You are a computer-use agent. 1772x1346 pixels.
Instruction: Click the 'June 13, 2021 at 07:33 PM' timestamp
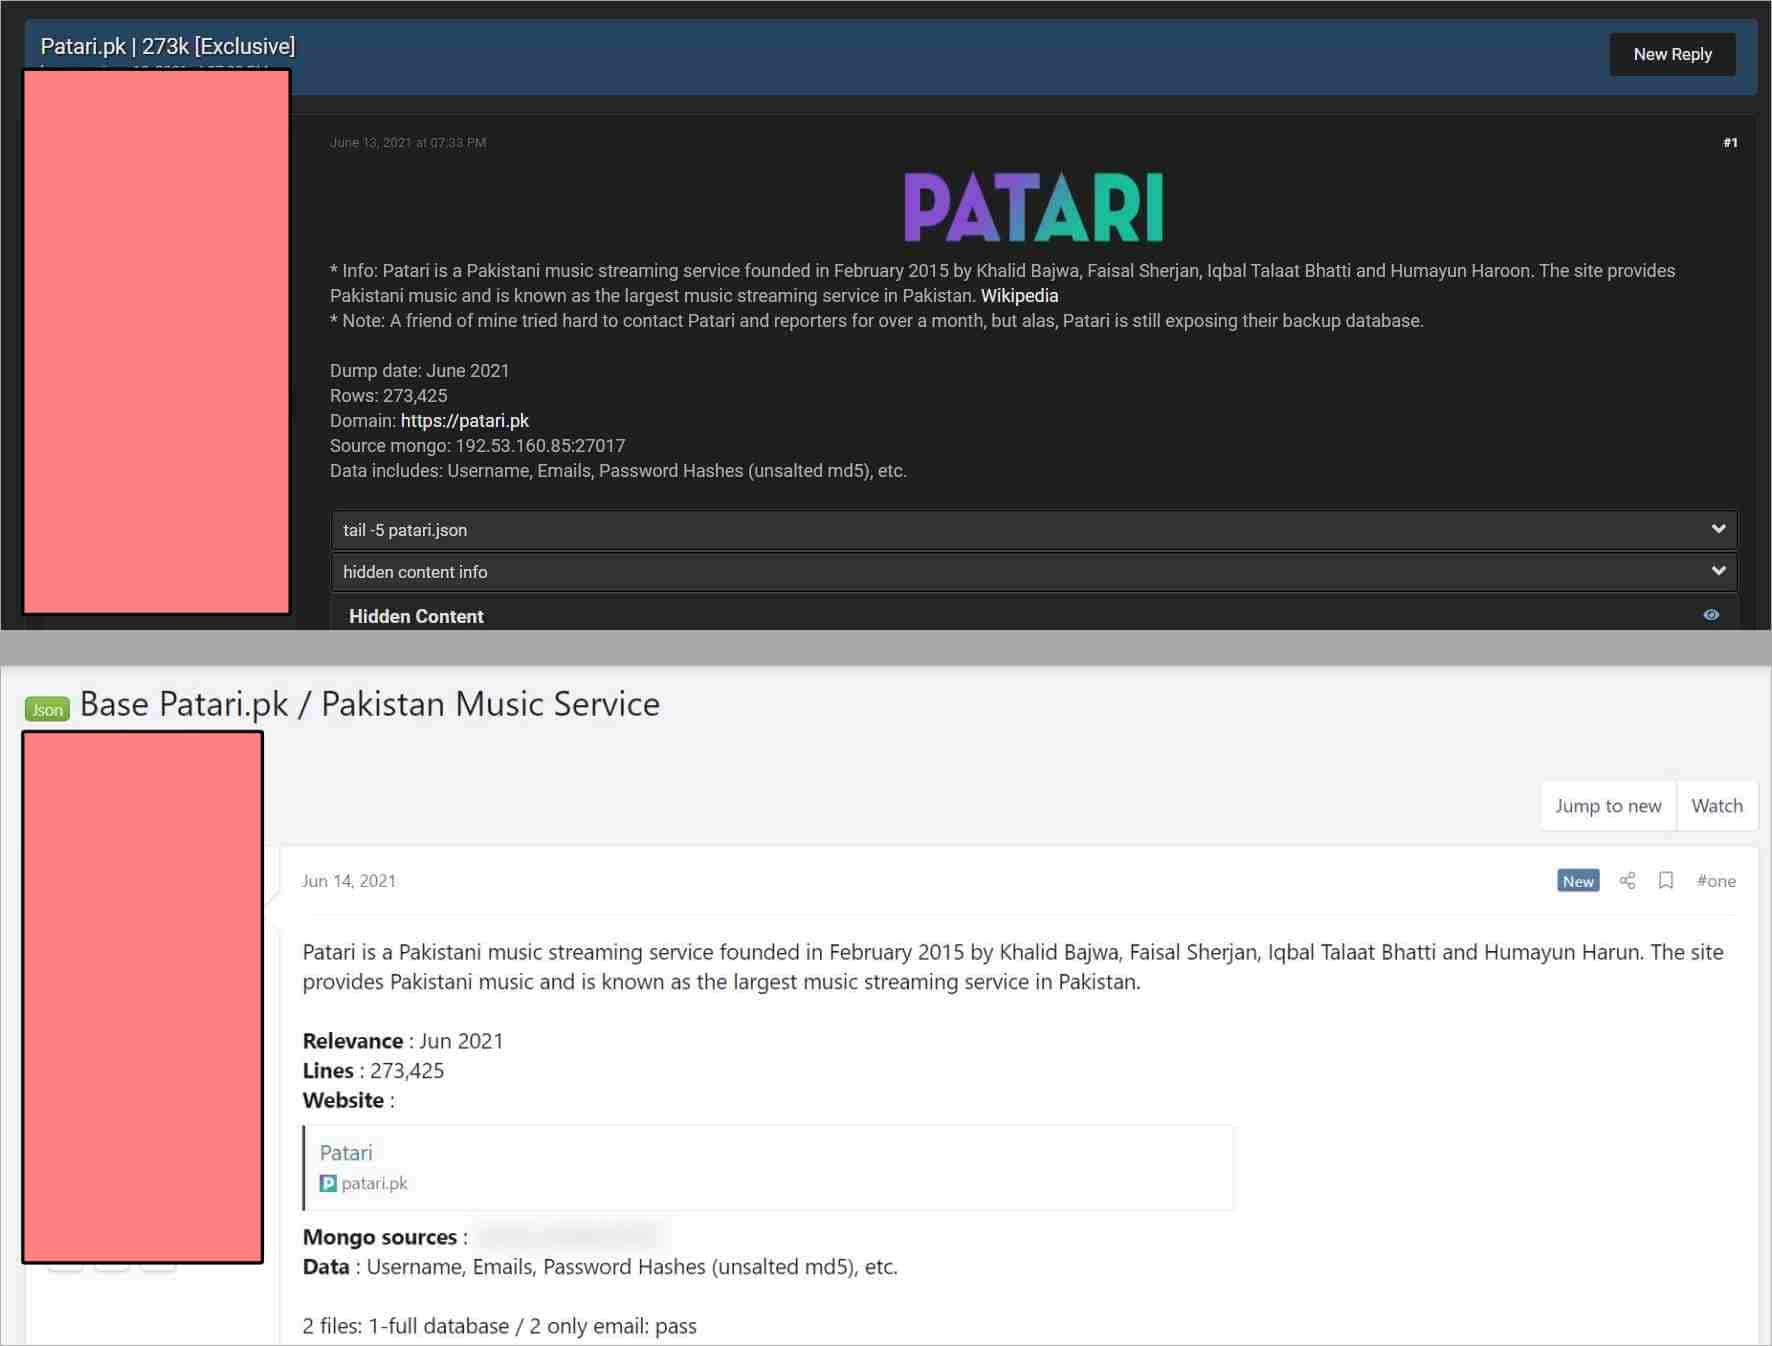point(408,143)
